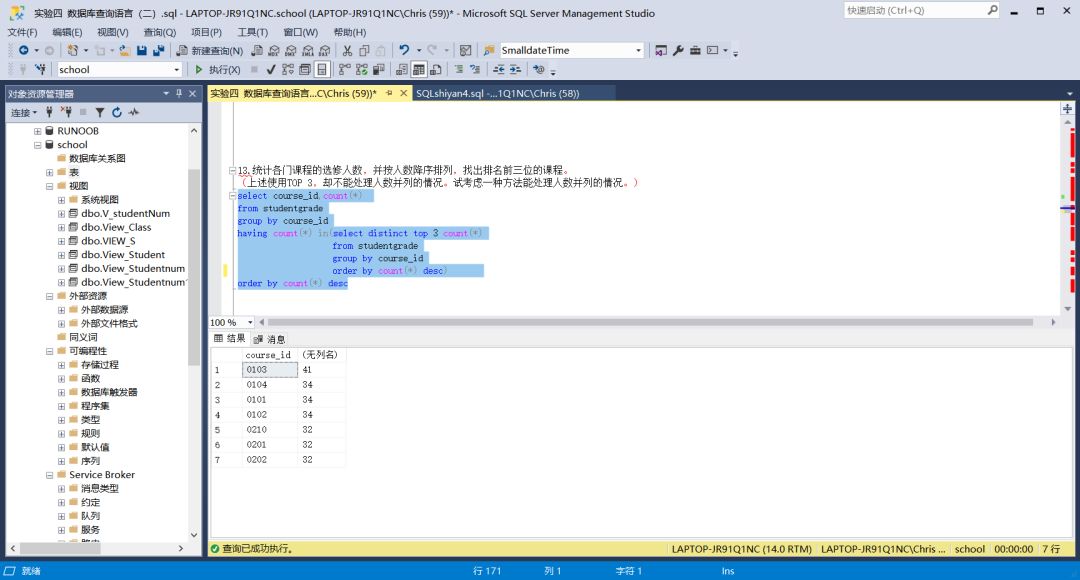Switch to the SQLshiyan4.sql tab
Image resolution: width=1080 pixels, height=580 pixels.
click(x=497, y=93)
